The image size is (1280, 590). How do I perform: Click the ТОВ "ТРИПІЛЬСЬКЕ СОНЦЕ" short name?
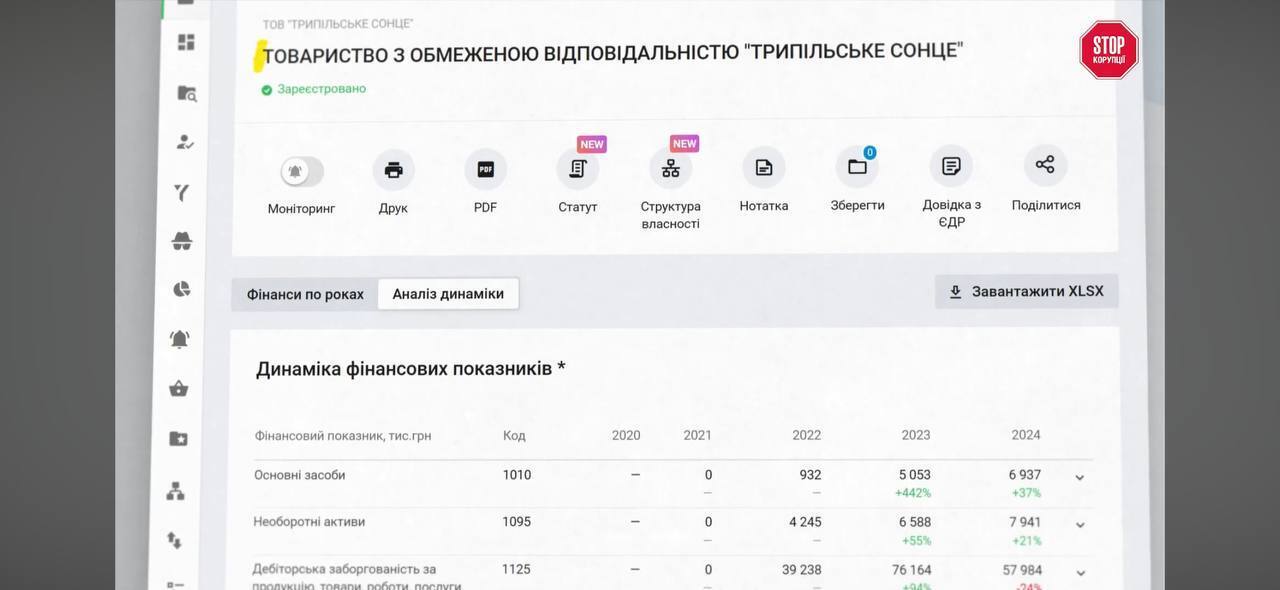(x=338, y=24)
